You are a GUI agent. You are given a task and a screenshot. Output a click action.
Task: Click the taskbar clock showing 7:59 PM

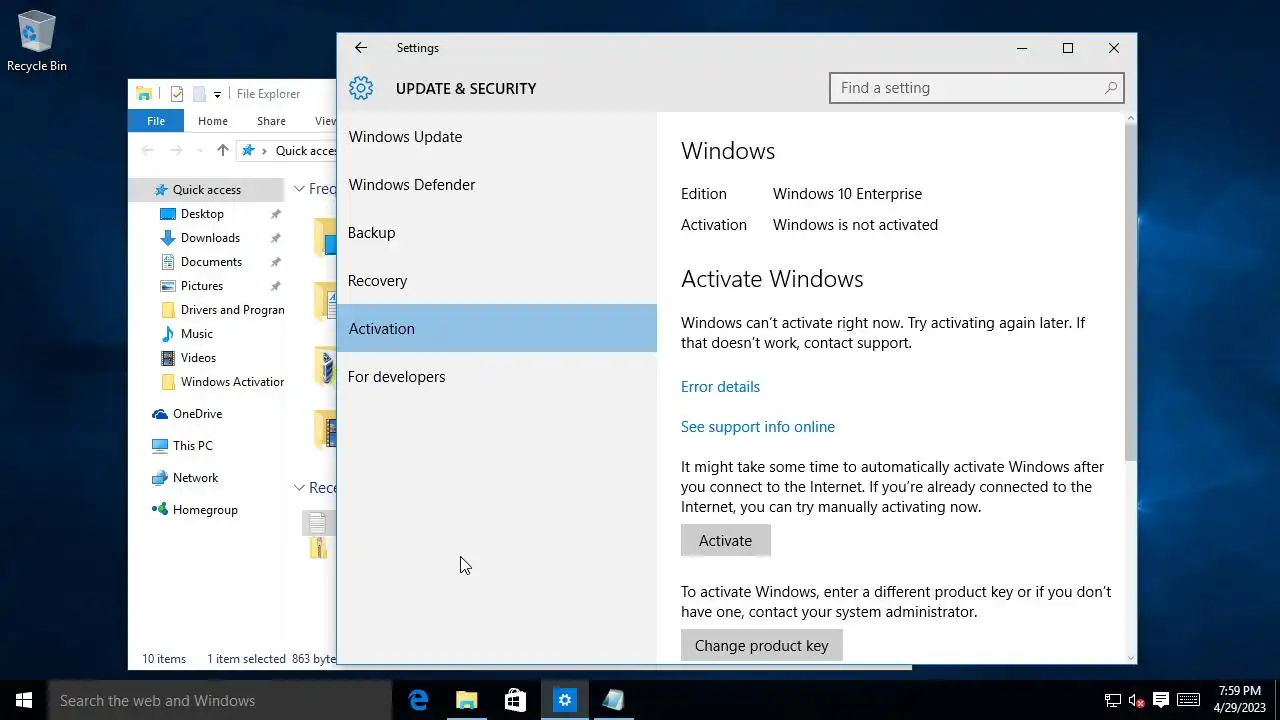[x=1240, y=700]
